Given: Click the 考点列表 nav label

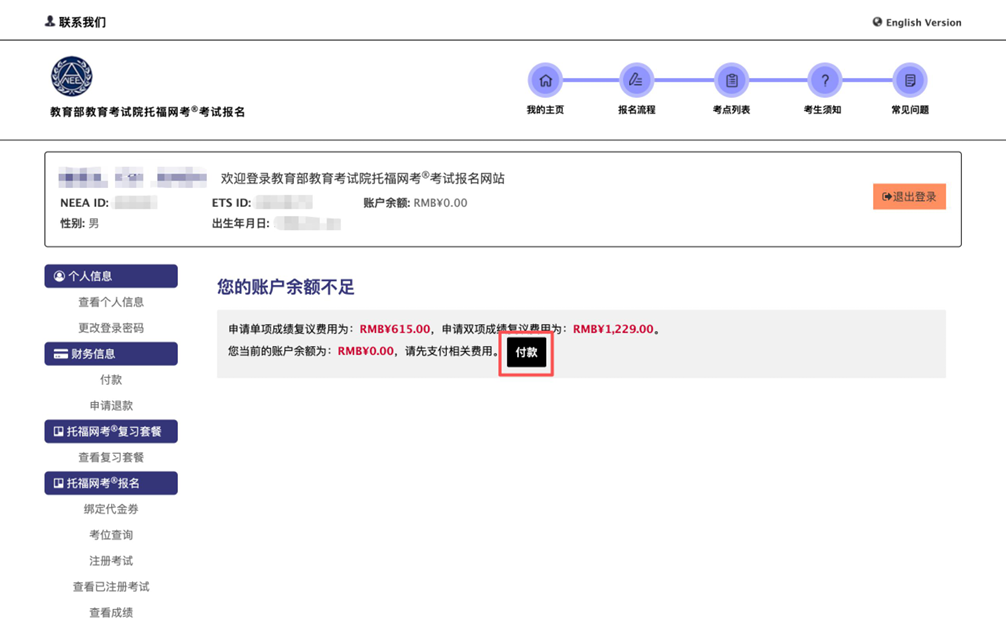Looking at the screenshot, I should click(x=731, y=110).
